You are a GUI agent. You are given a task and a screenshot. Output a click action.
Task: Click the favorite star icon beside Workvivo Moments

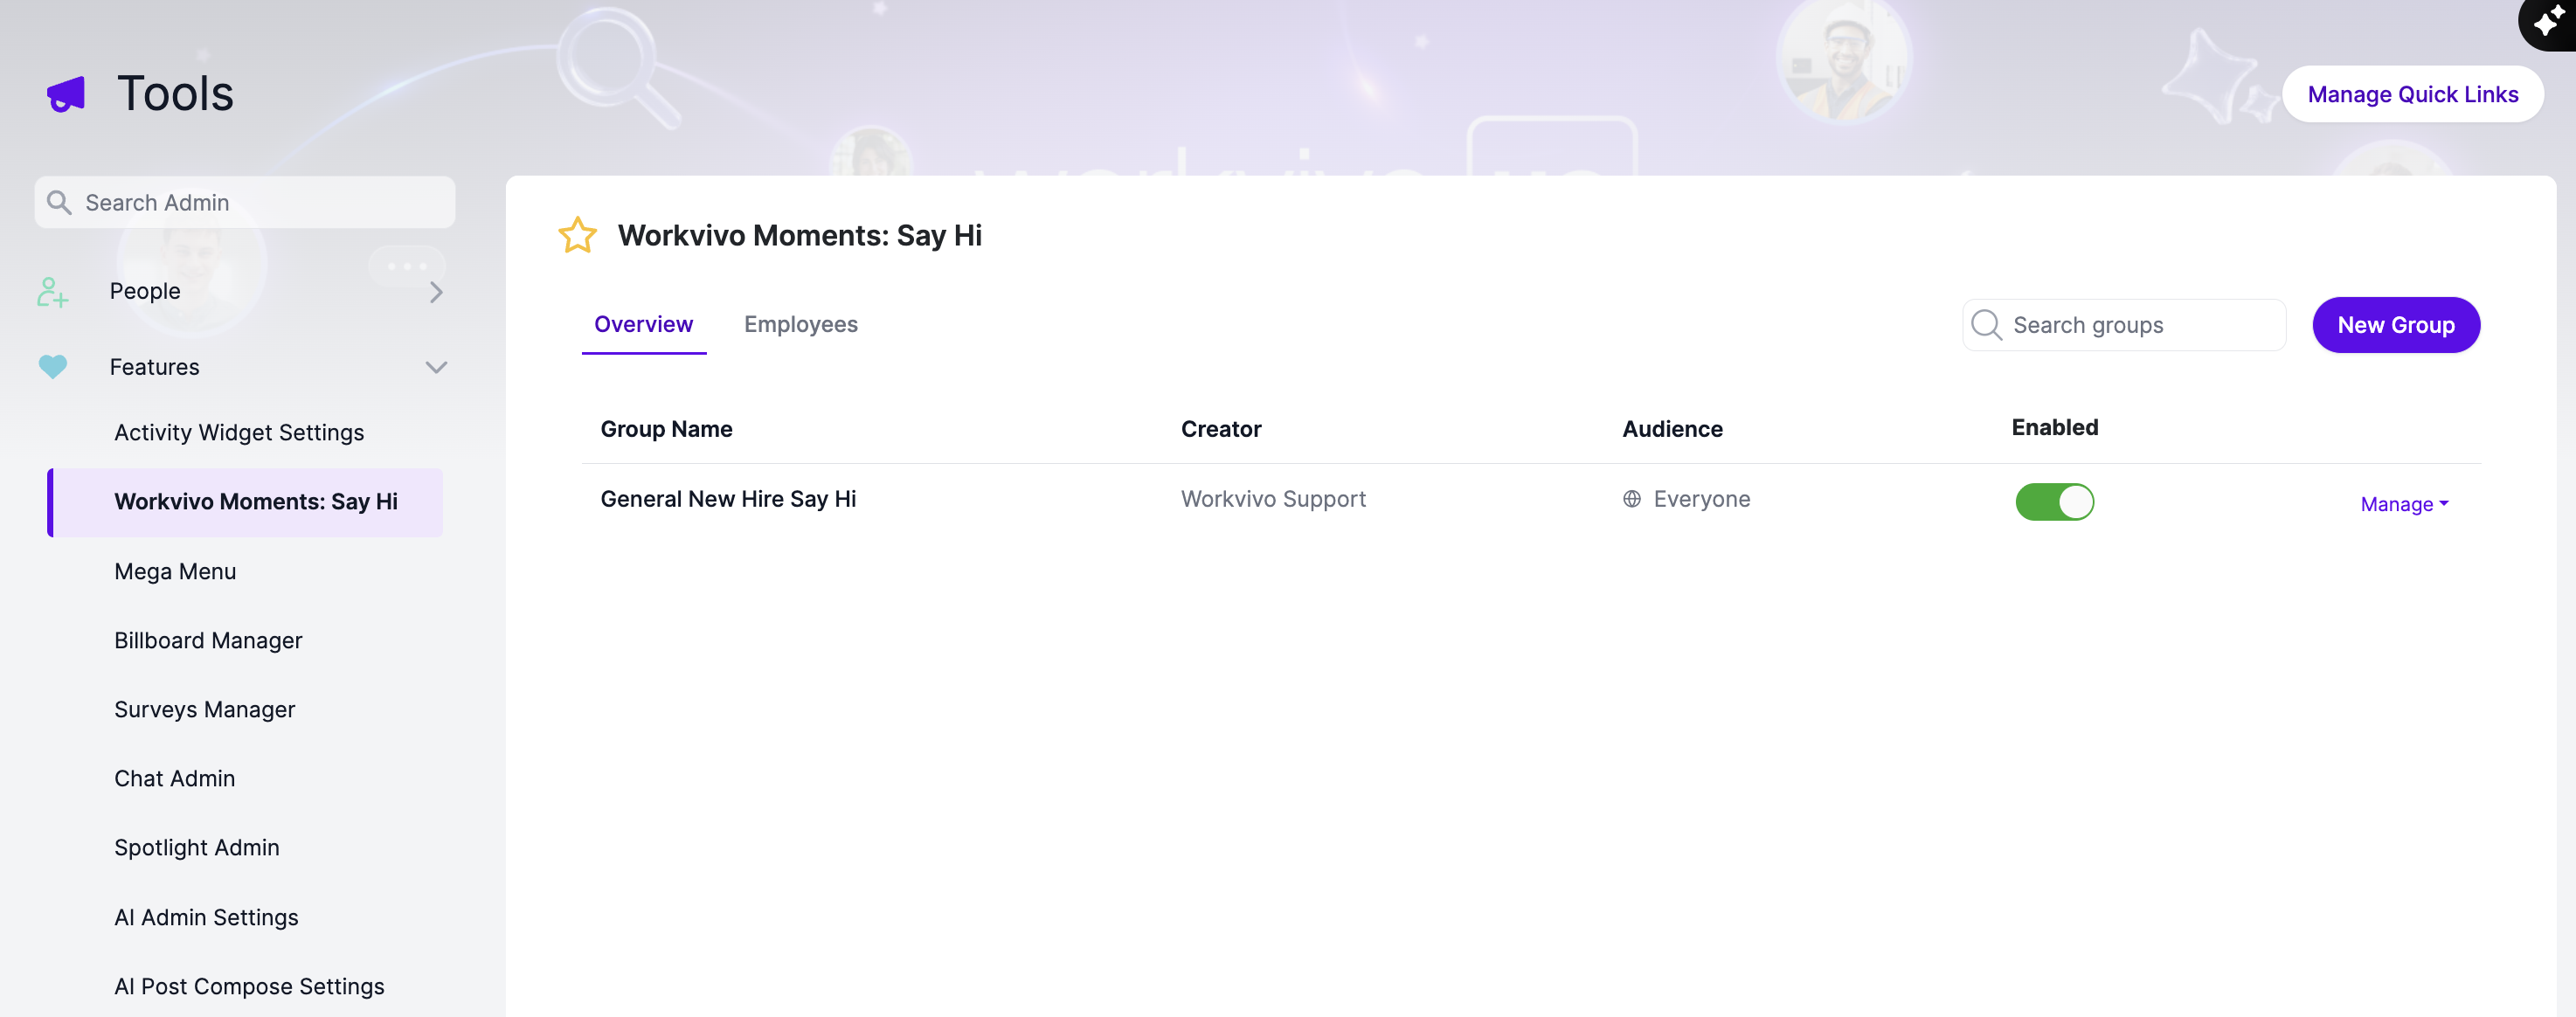point(577,235)
